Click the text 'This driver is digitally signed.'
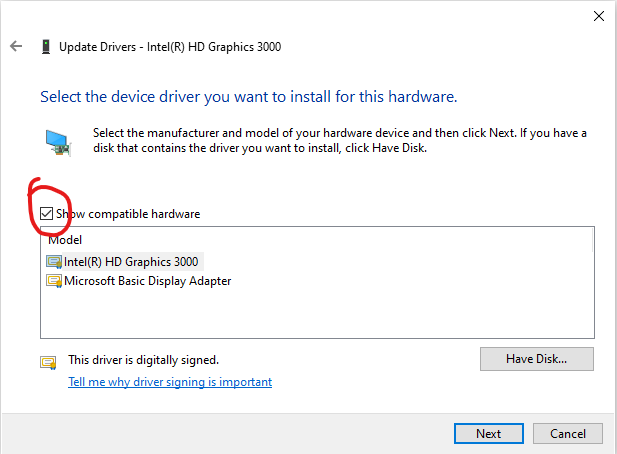 [144, 360]
